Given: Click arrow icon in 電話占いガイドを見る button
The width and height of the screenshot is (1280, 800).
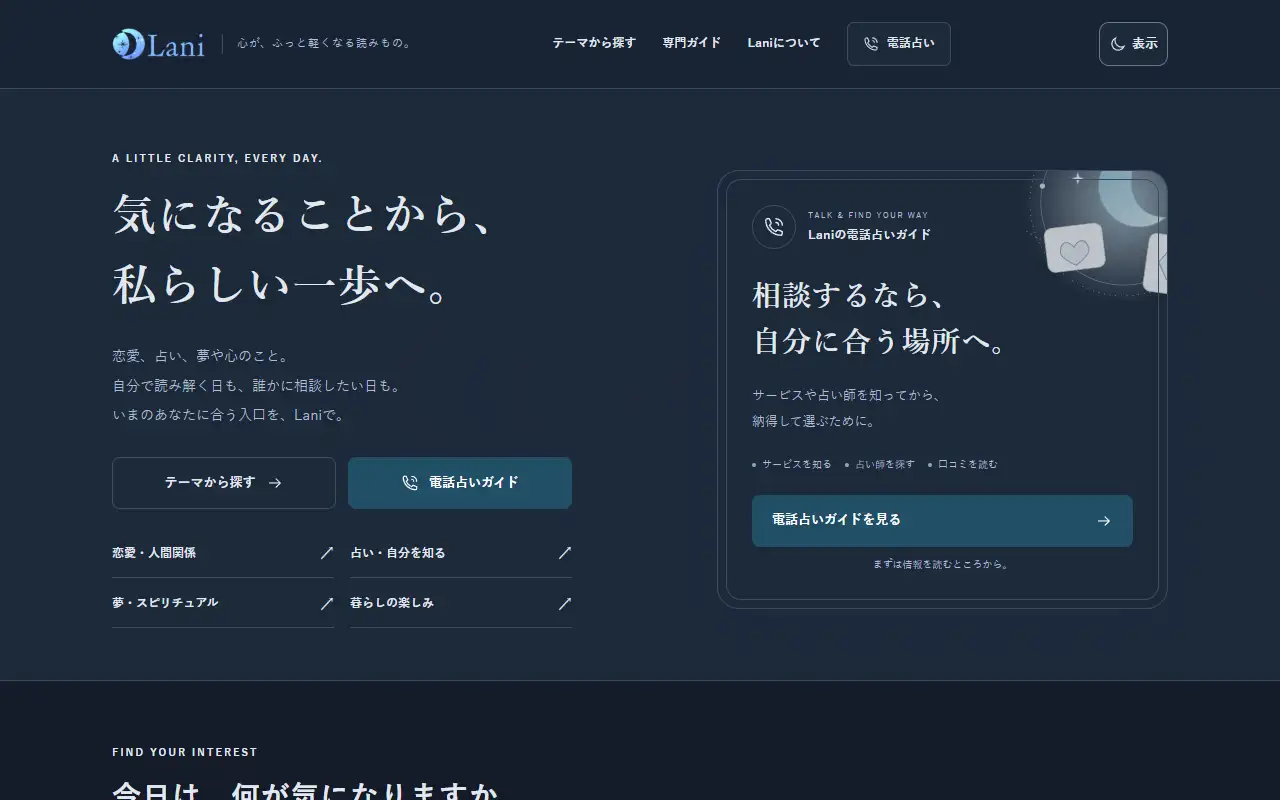Looking at the screenshot, I should tap(1104, 521).
